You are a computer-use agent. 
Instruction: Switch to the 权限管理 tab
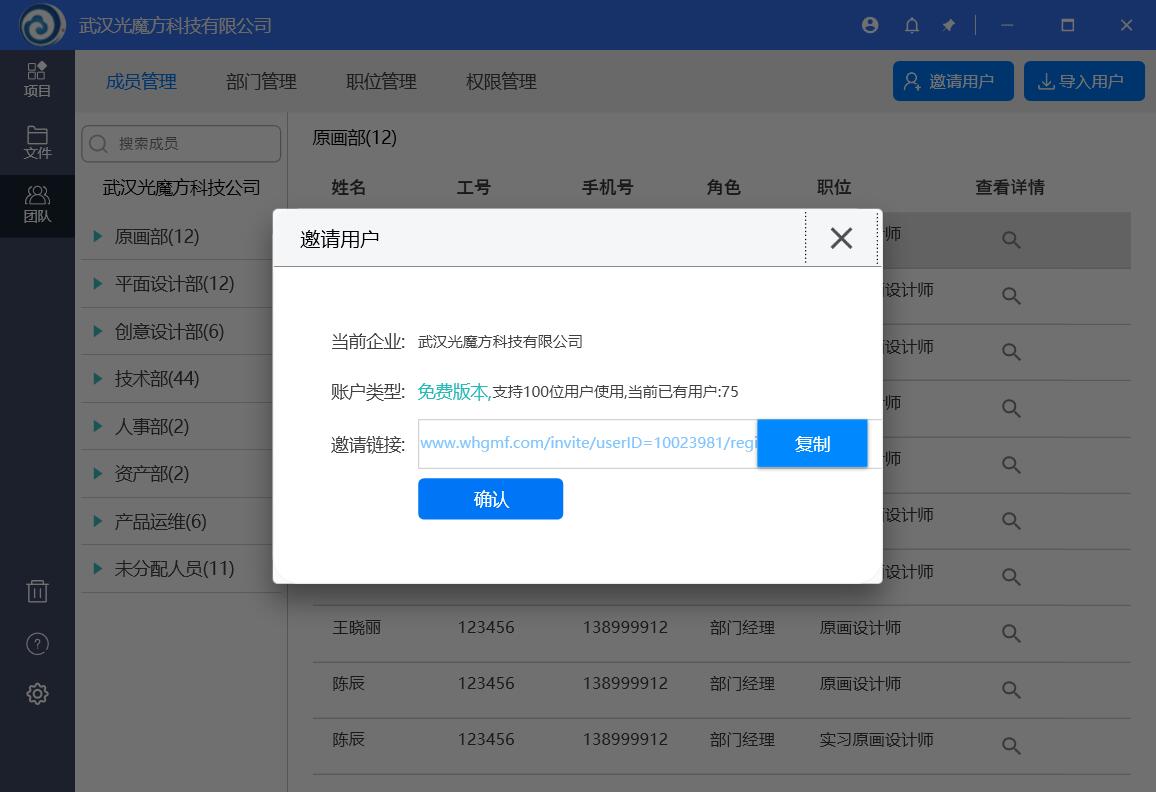pyautogui.click(x=501, y=81)
